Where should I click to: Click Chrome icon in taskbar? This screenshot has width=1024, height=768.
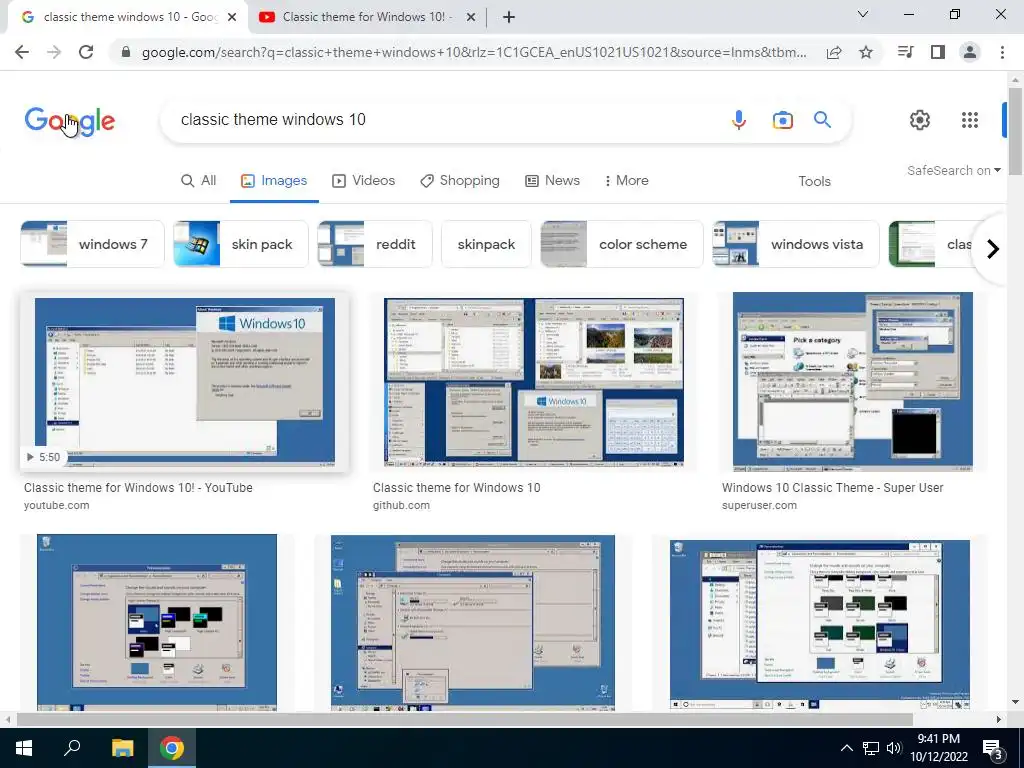172,748
